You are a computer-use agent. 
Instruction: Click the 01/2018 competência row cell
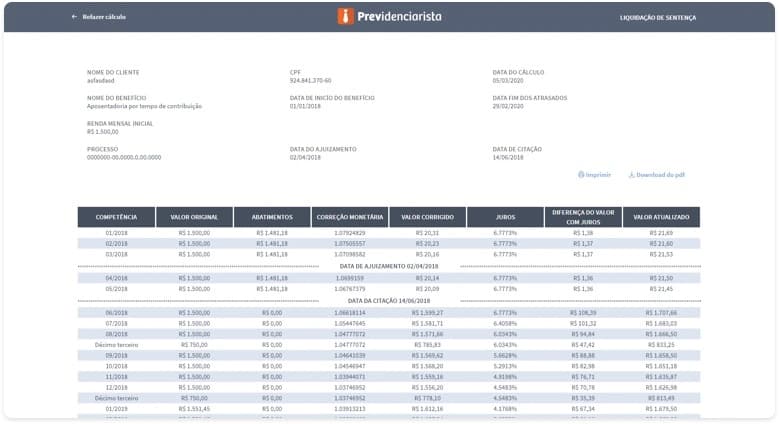click(x=116, y=233)
